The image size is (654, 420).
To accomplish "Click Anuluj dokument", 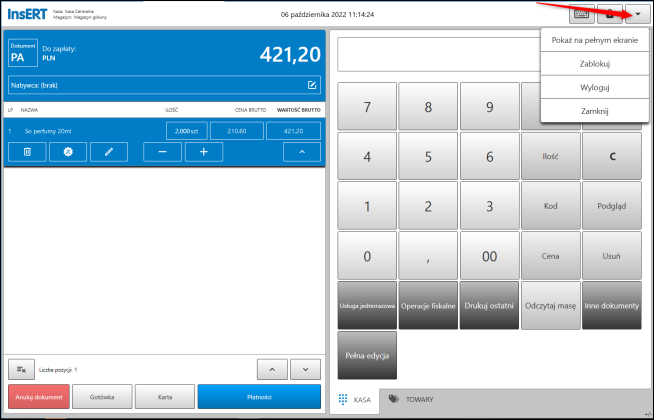I will click(x=39, y=397).
